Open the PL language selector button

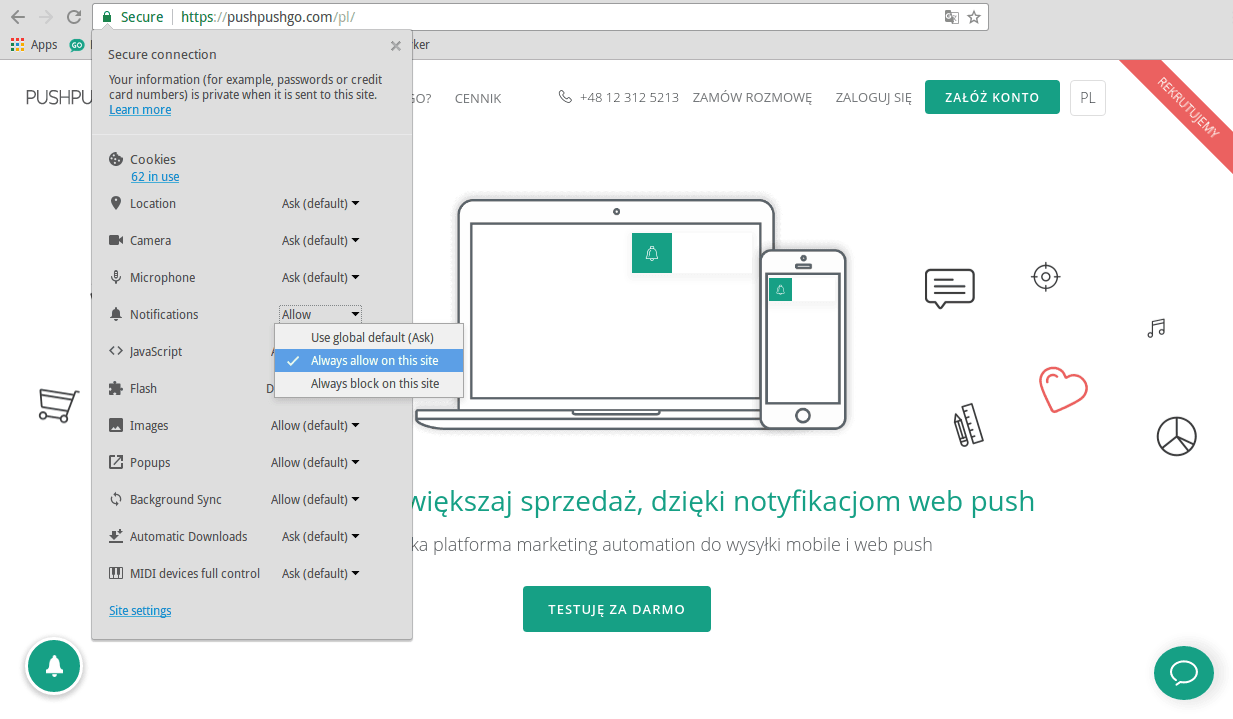[x=1088, y=98]
